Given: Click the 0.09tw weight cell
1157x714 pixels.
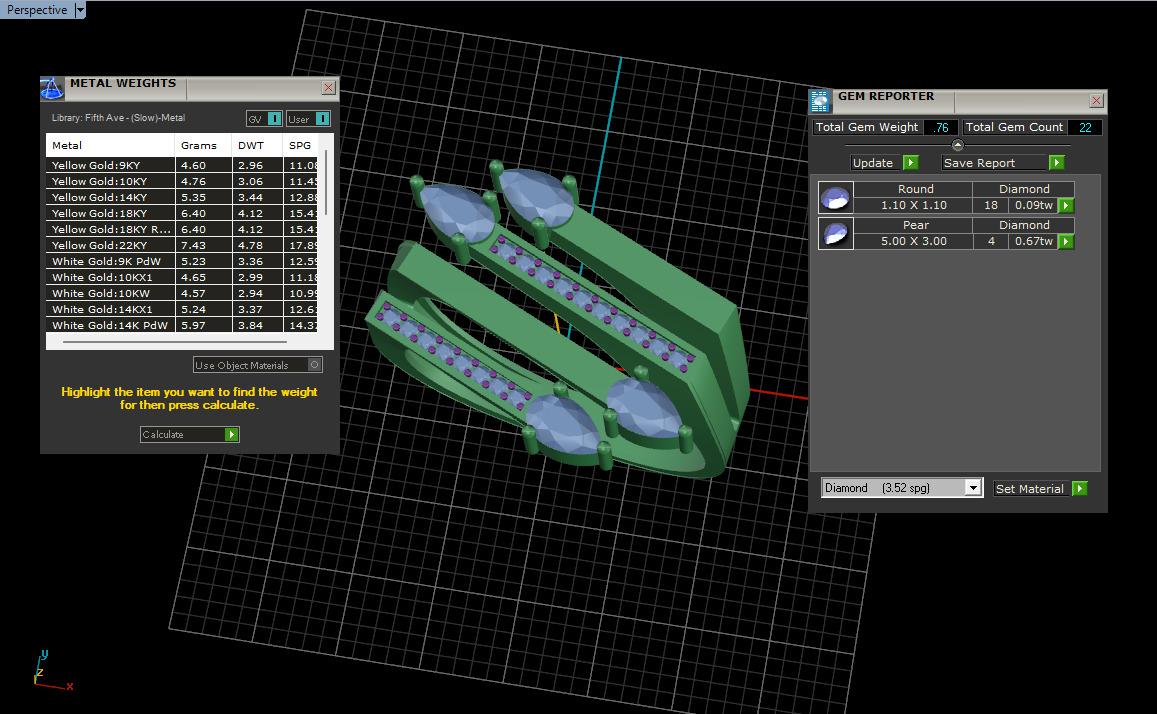Looking at the screenshot, I should 1033,206.
